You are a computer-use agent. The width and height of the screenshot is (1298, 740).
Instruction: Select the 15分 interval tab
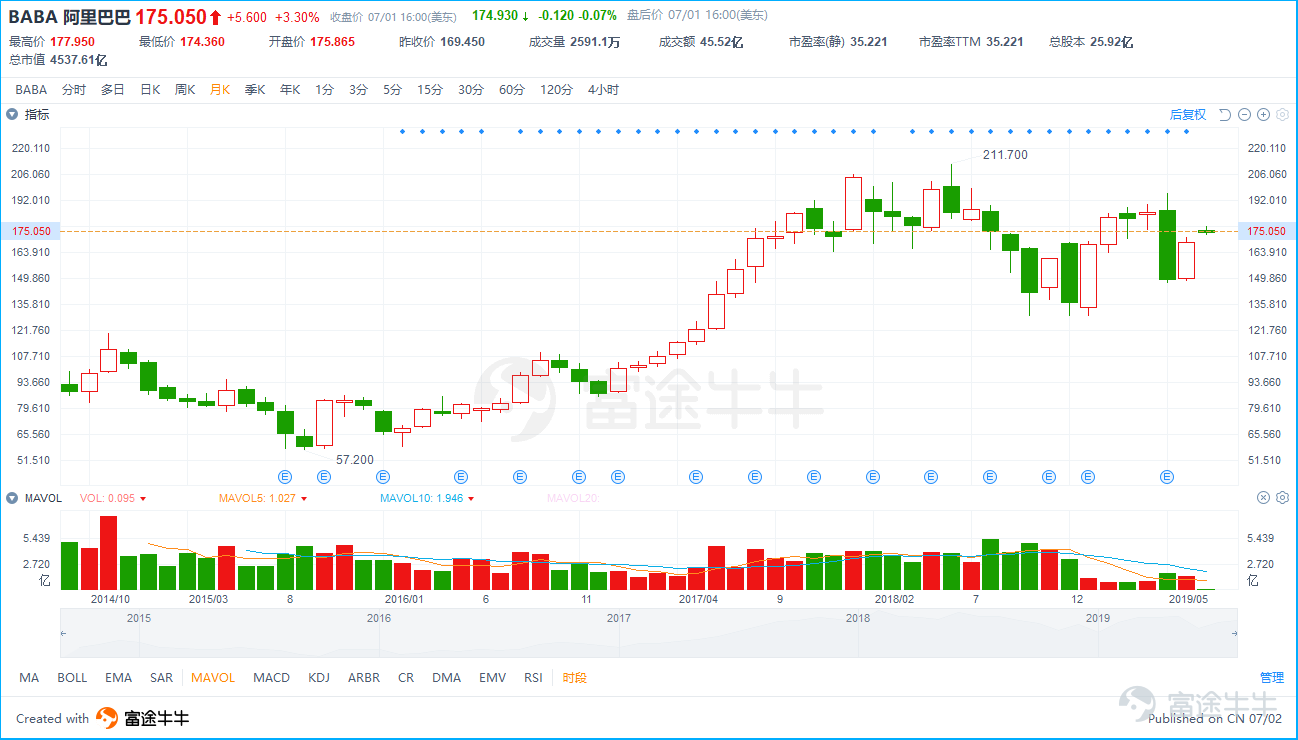[x=430, y=90]
